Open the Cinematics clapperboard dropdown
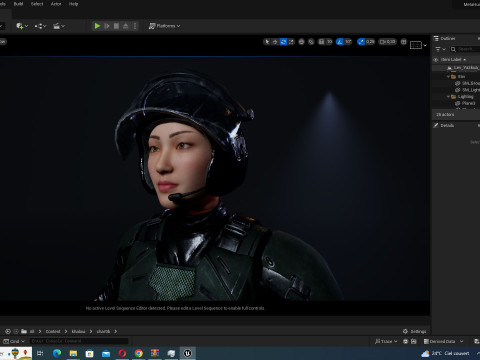This screenshot has height=360, width=480. point(59,26)
